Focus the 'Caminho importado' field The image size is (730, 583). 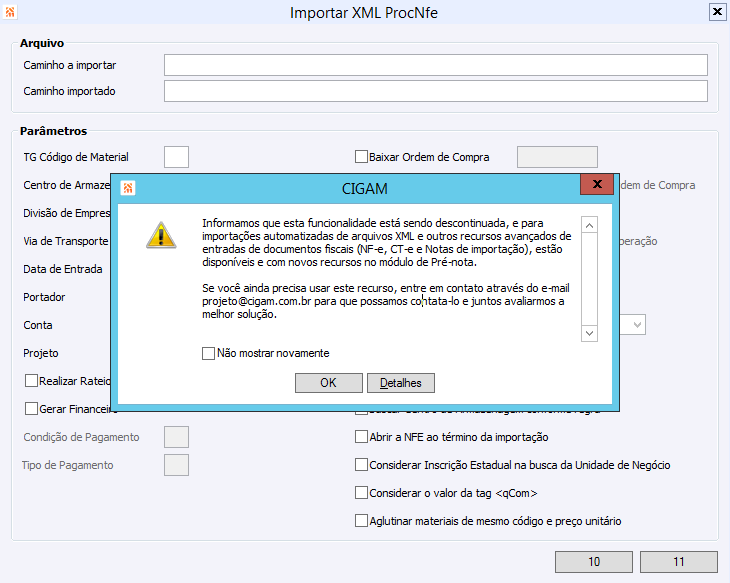[x=436, y=91]
